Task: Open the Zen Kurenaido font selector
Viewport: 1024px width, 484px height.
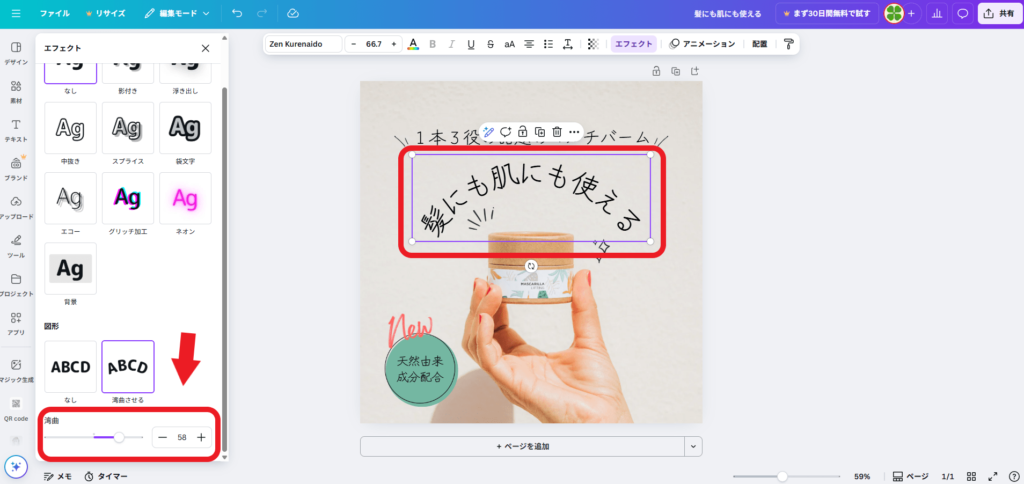Action: (x=303, y=44)
